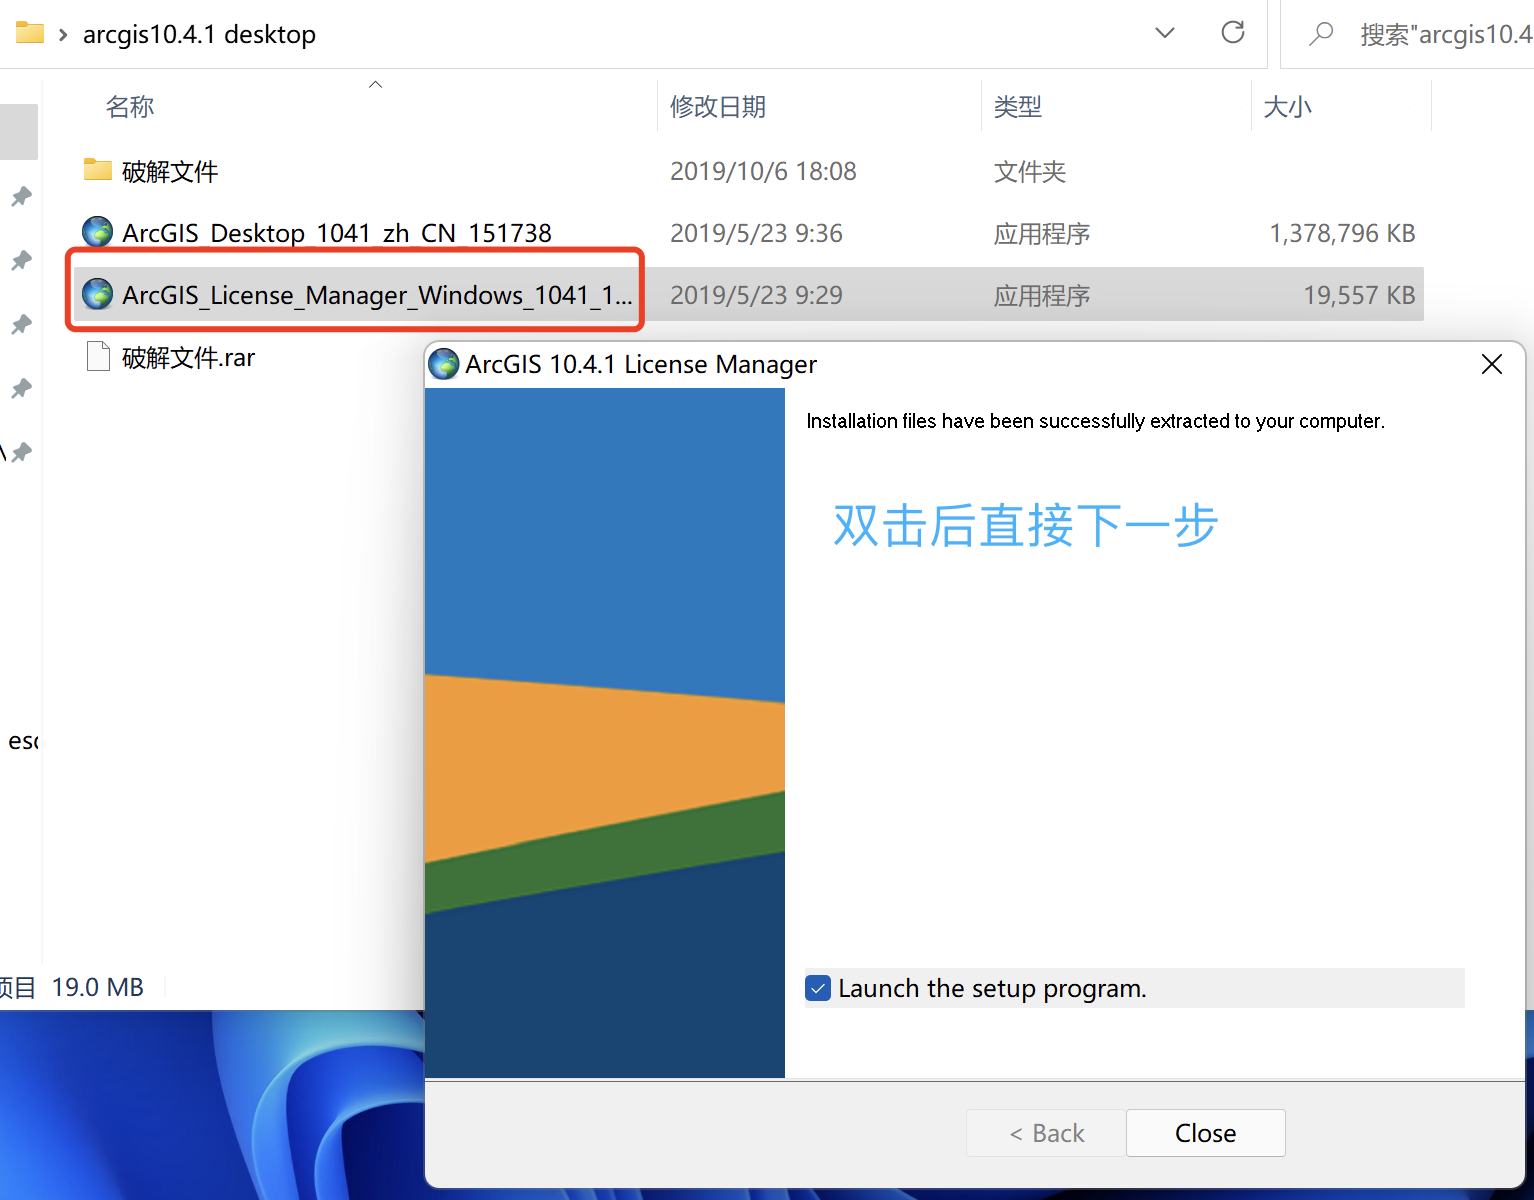The width and height of the screenshot is (1534, 1200).
Task: Click the breadcrumb chevron next to the folder icon
Action: pyautogui.click(x=62, y=32)
